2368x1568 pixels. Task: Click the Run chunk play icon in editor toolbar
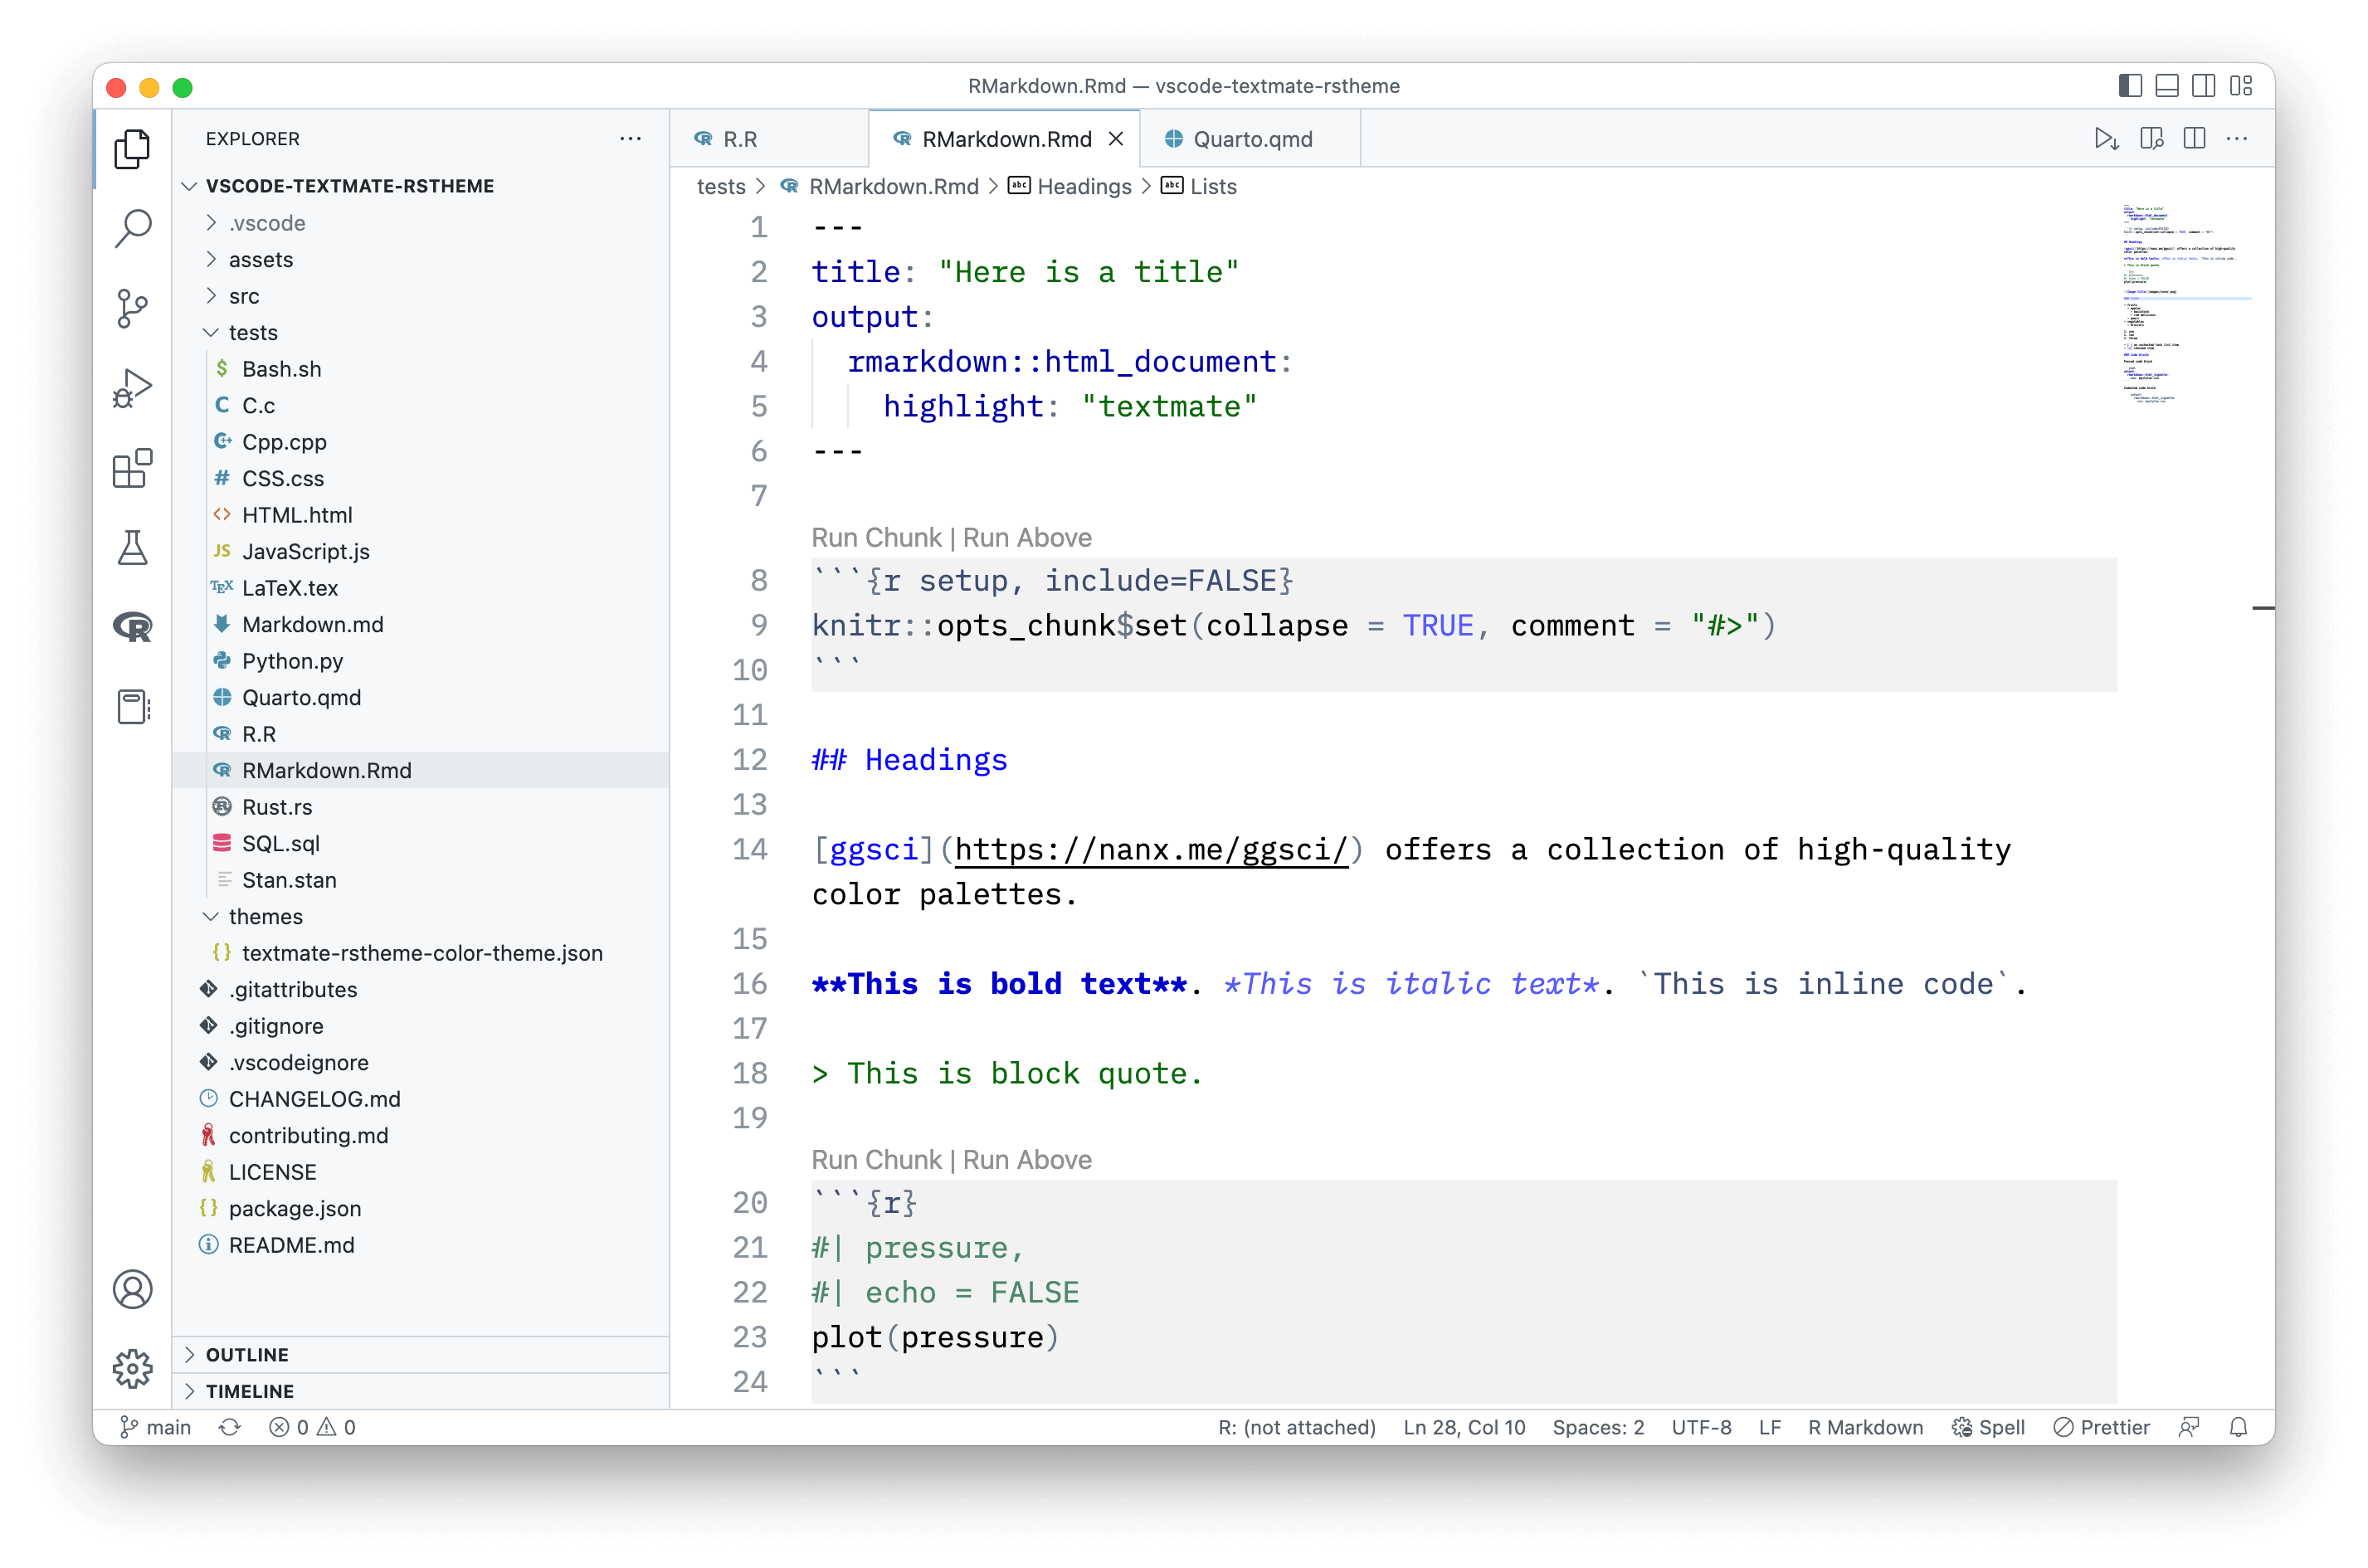point(2105,139)
